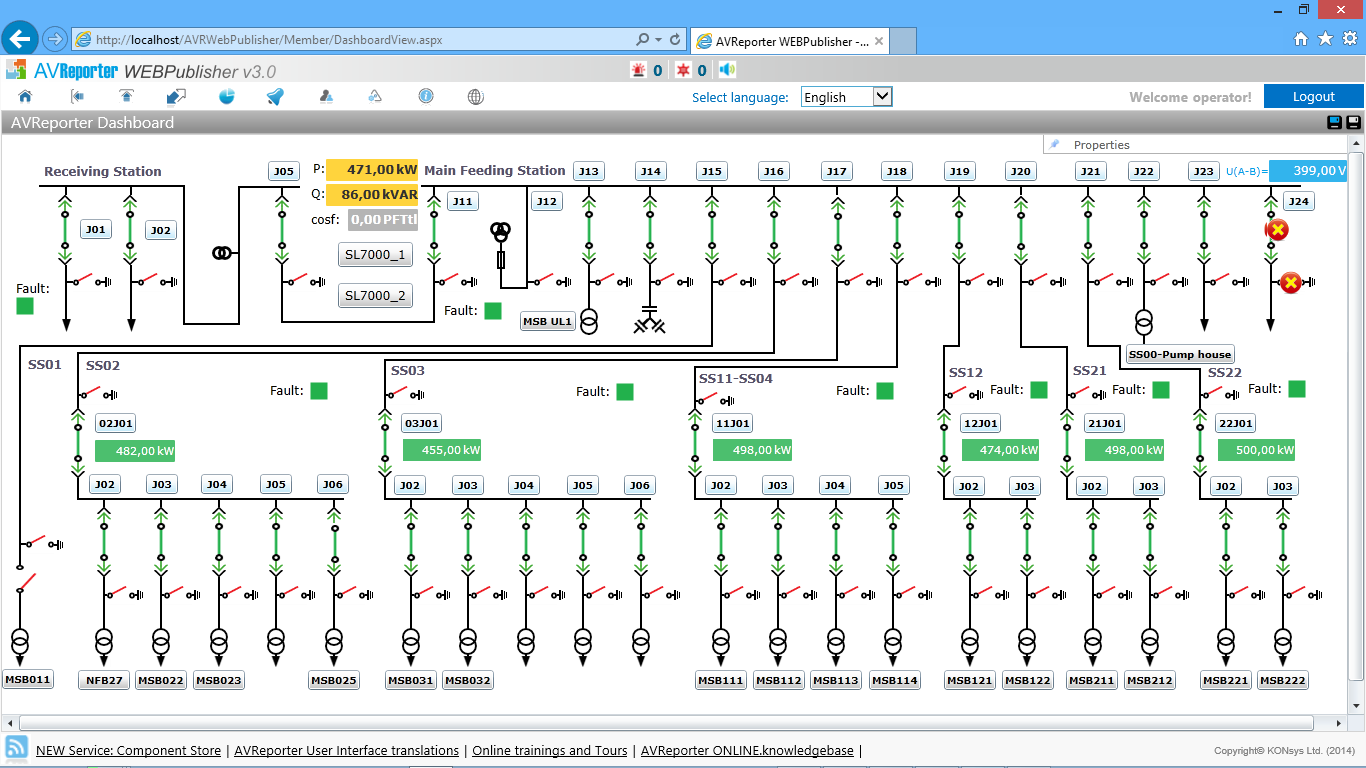1366x768 pixels.
Task: Click browser back arrow button
Action: point(20,39)
